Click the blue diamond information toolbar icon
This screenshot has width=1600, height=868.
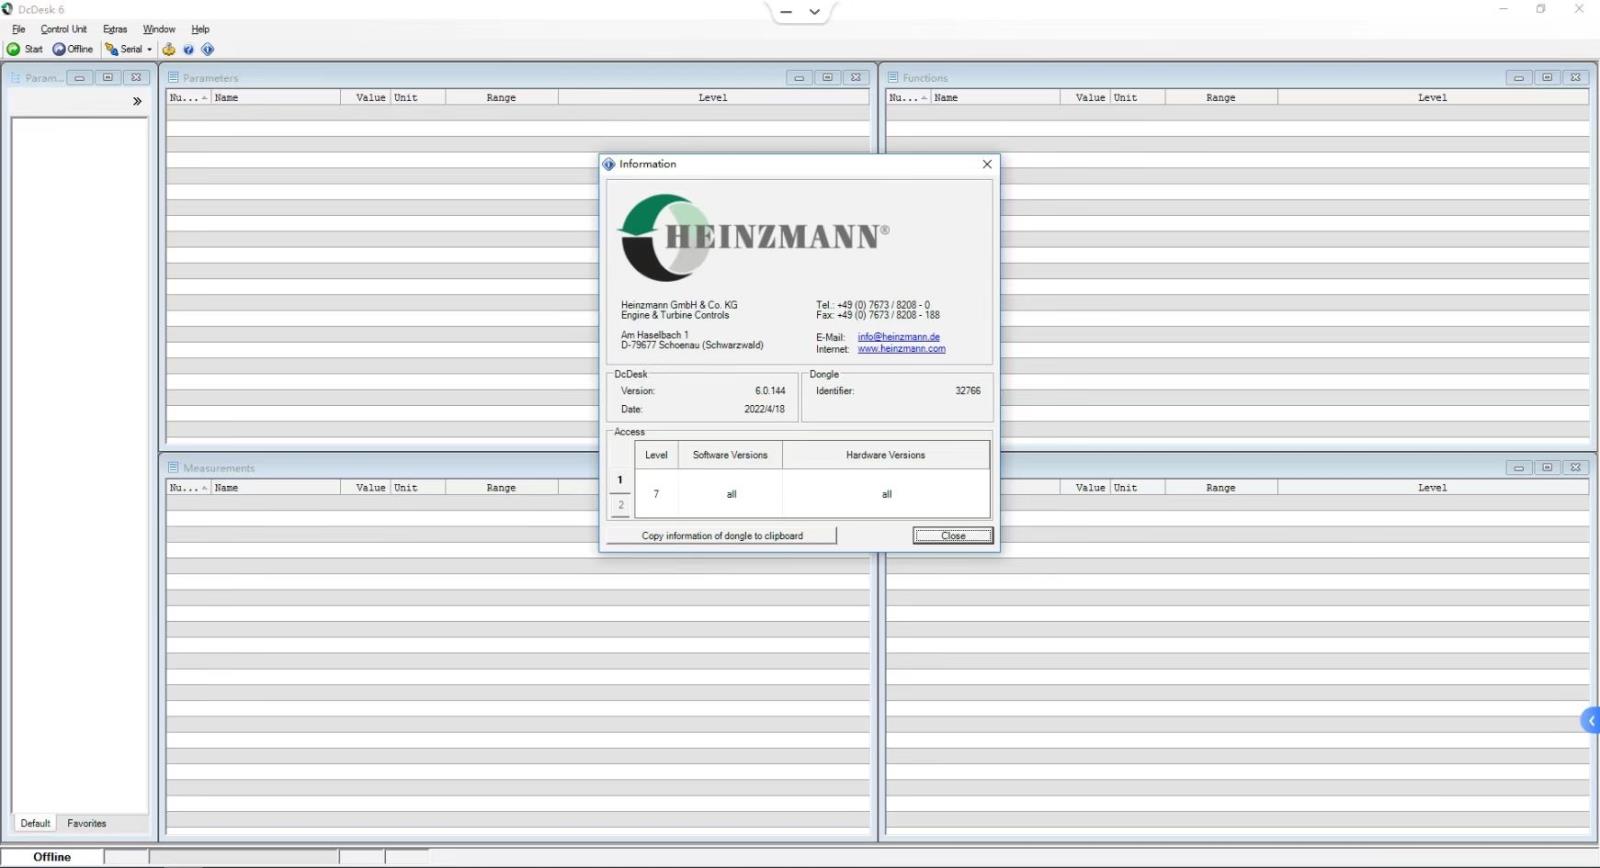[x=208, y=49]
